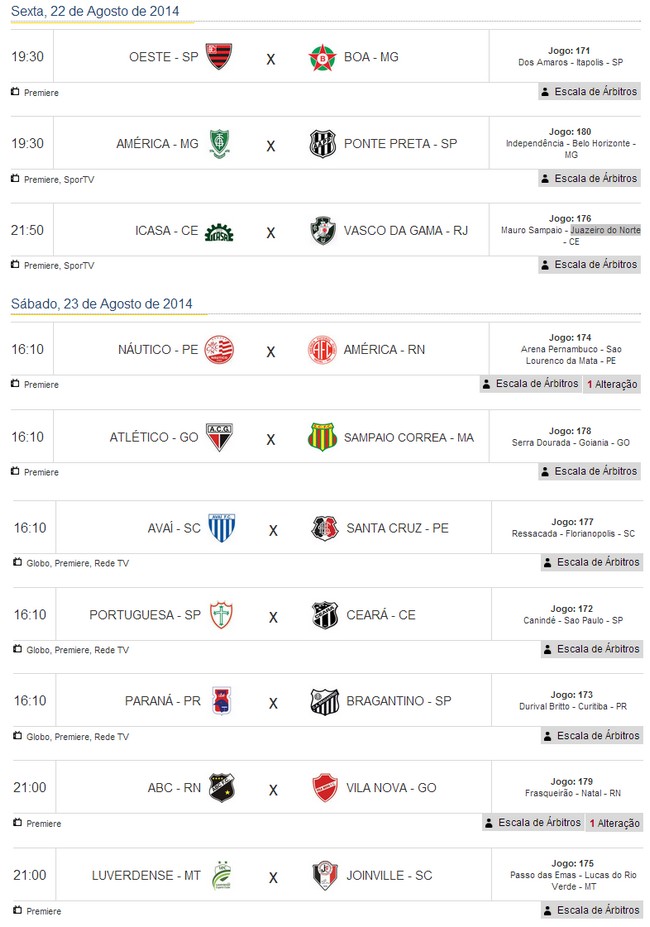Click the Boa MG team crest
Image resolution: width=650 pixels, height=927 pixels.
point(322,57)
